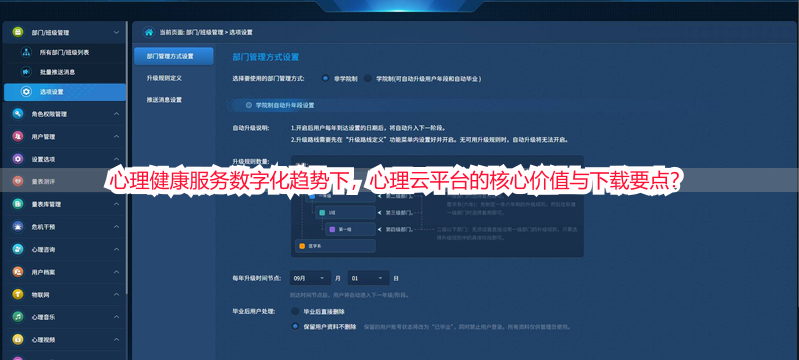This screenshot has height=360, width=799.
Task: Expand the 量表库管理 chevron
Action: (x=116, y=204)
